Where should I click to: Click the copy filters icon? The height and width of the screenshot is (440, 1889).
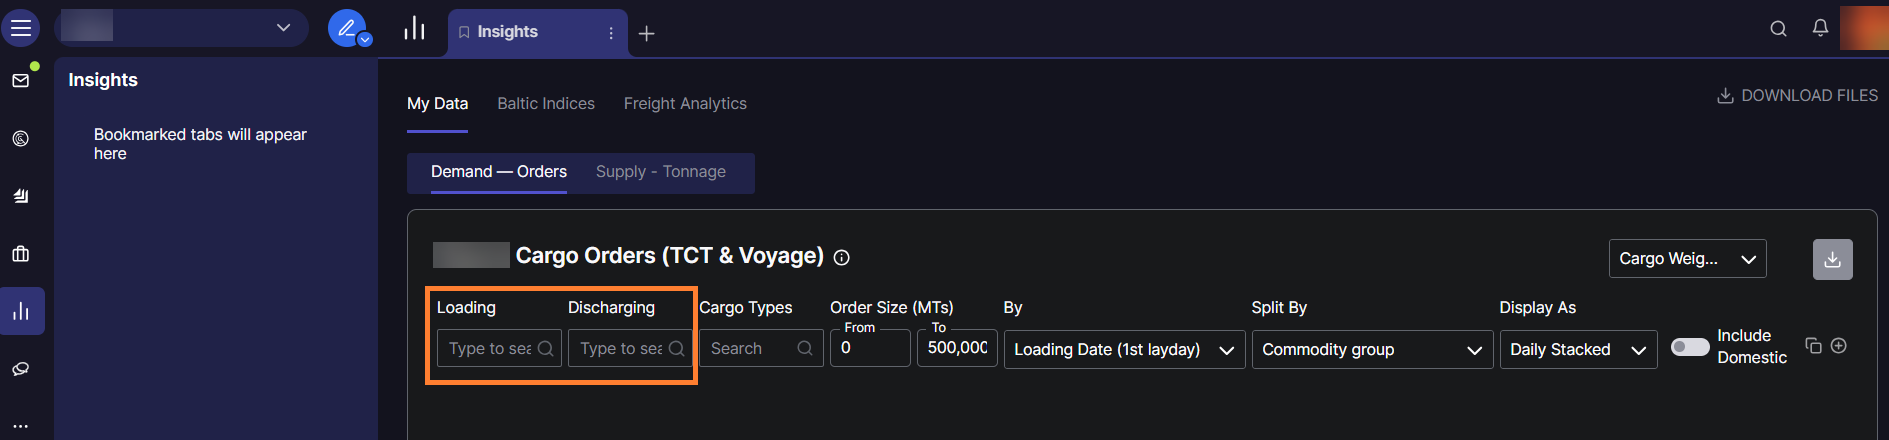pos(1813,346)
